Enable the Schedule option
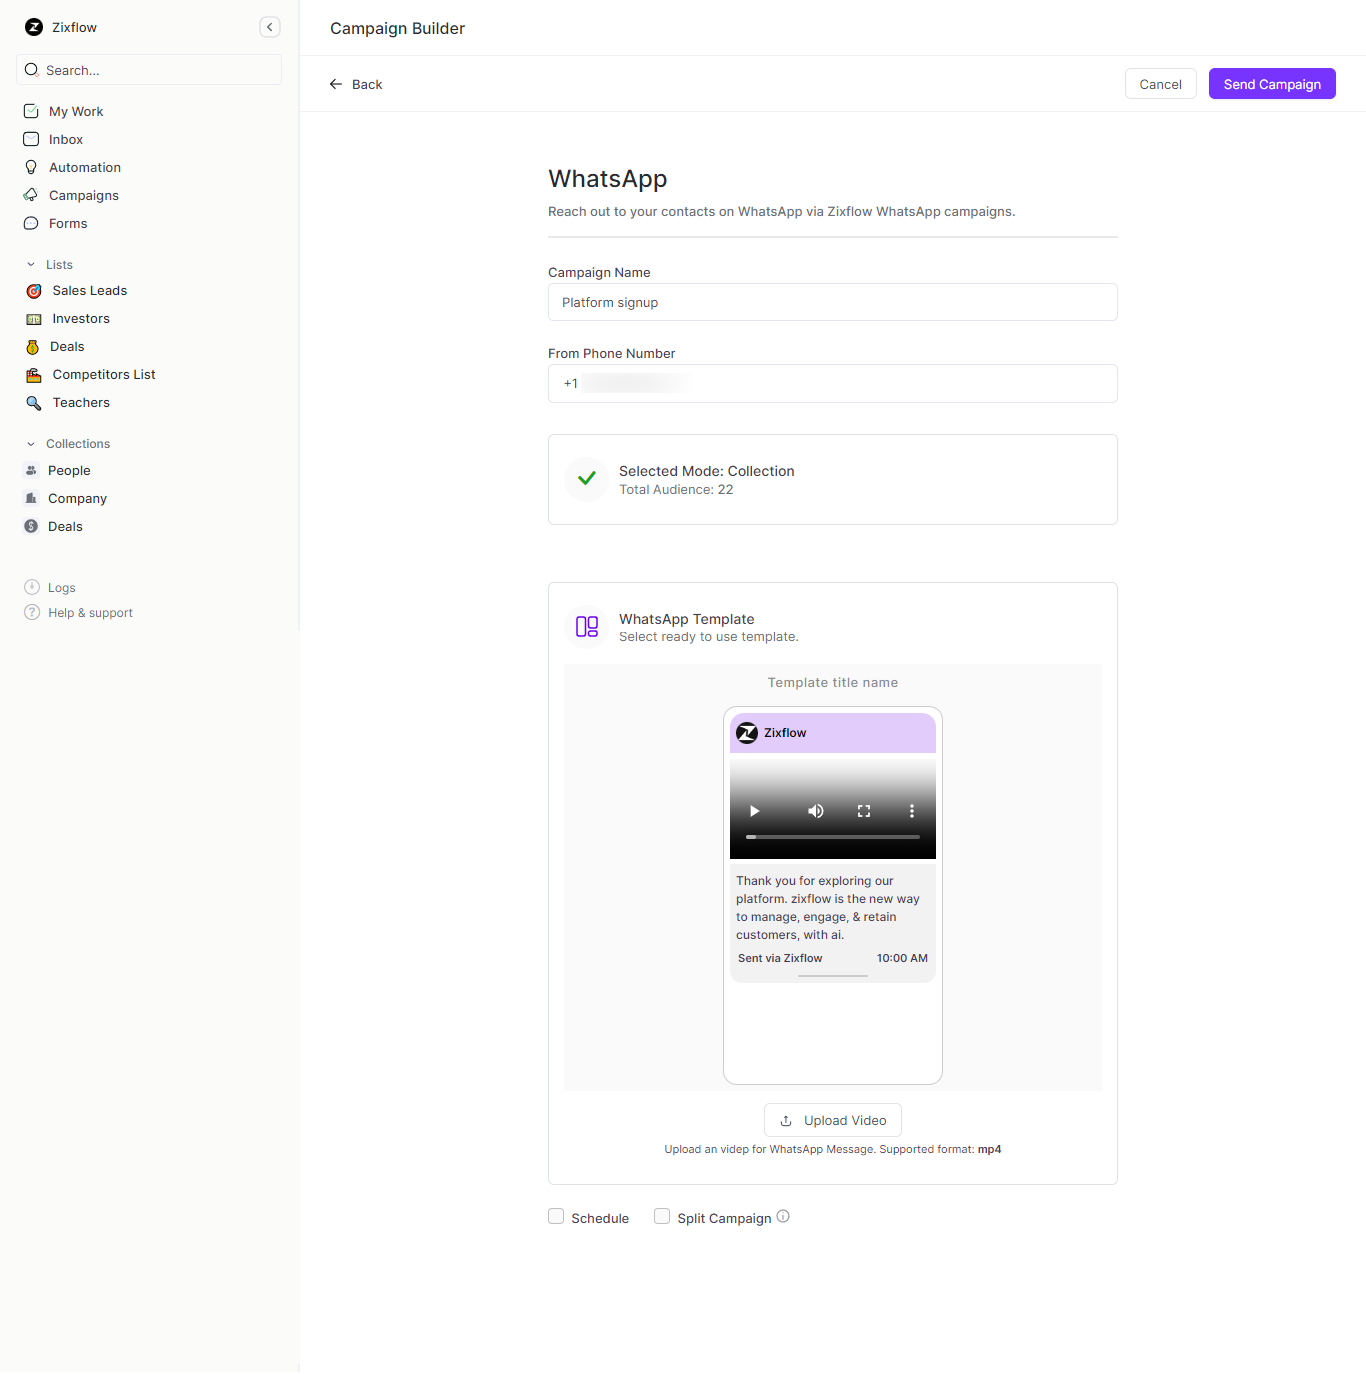 coord(556,1216)
